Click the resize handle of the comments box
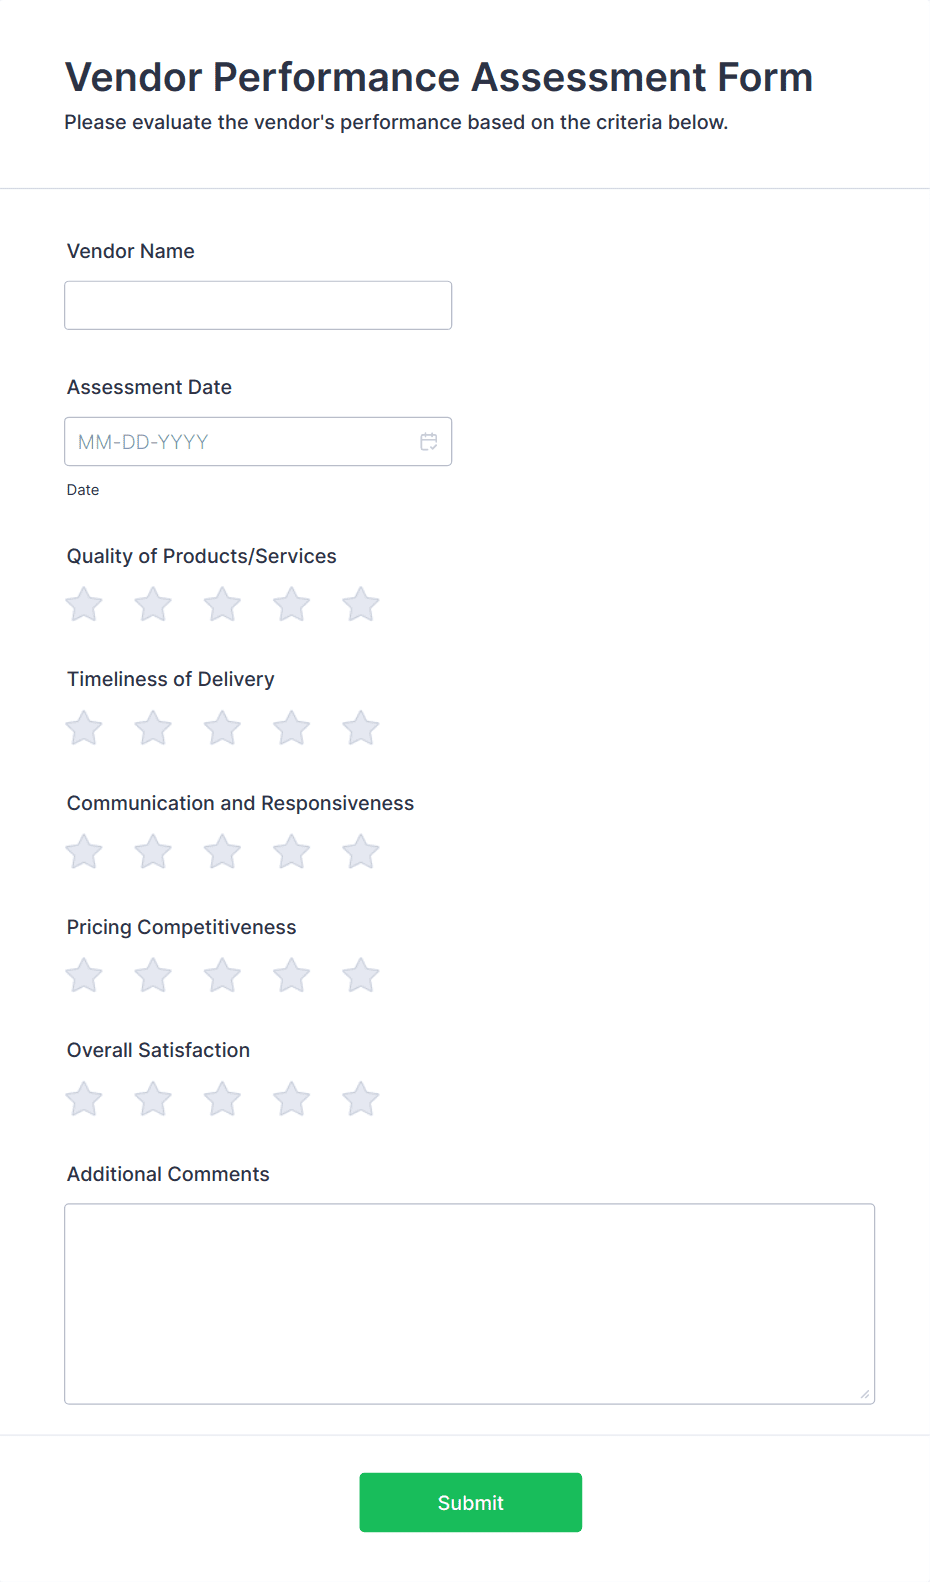930x1582 pixels. click(866, 1394)
